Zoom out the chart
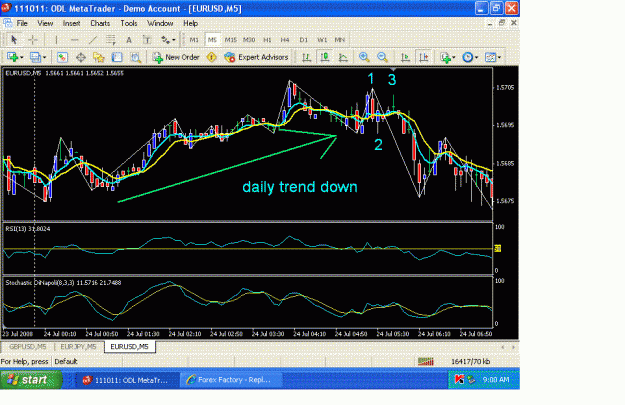The width and height of the screenshot is (625, 405). tap(382, 57)
